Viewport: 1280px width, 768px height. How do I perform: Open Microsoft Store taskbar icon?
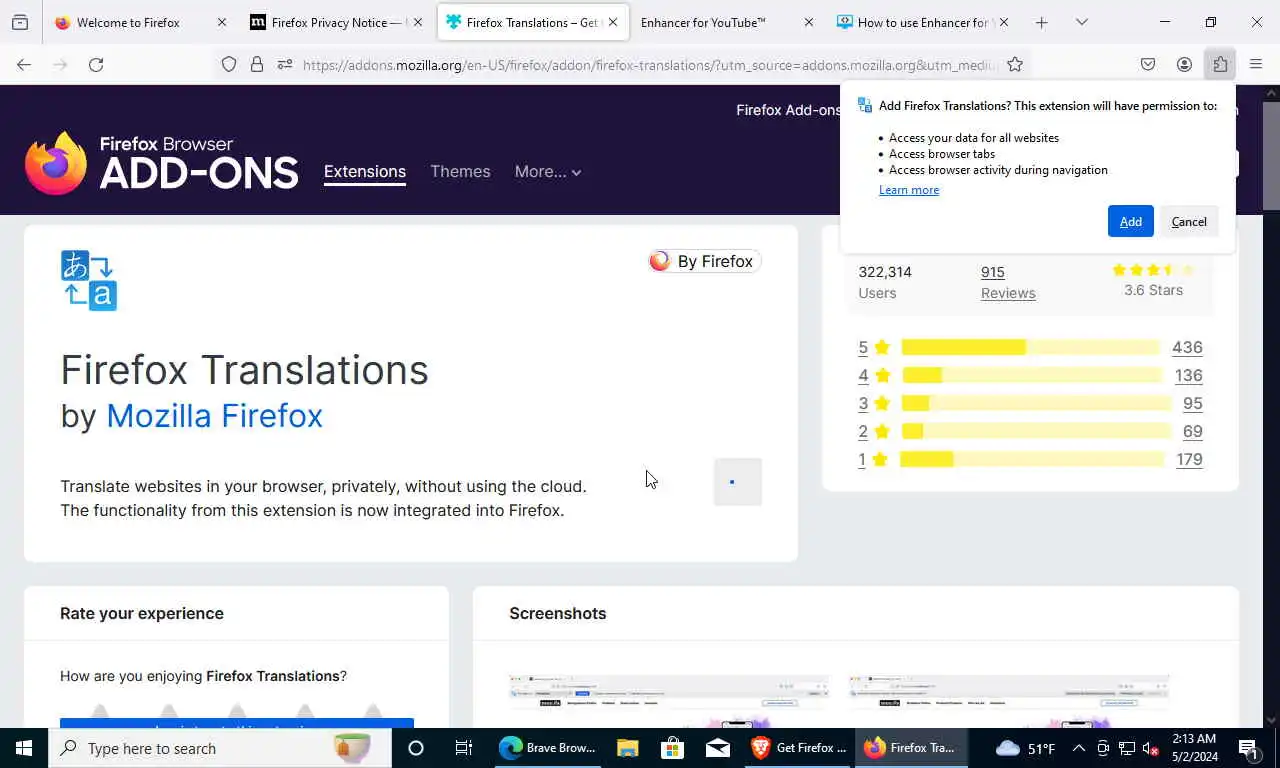[672, 748]
